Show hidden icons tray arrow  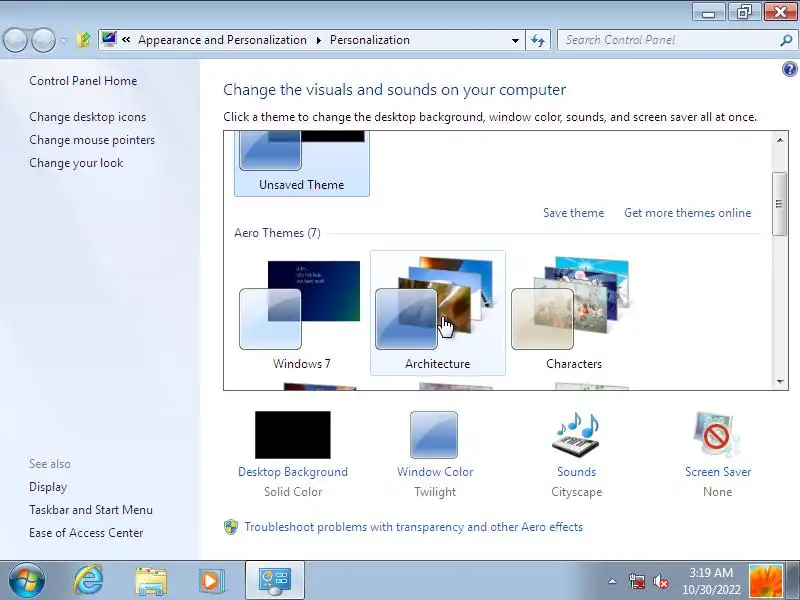point(612,581)
